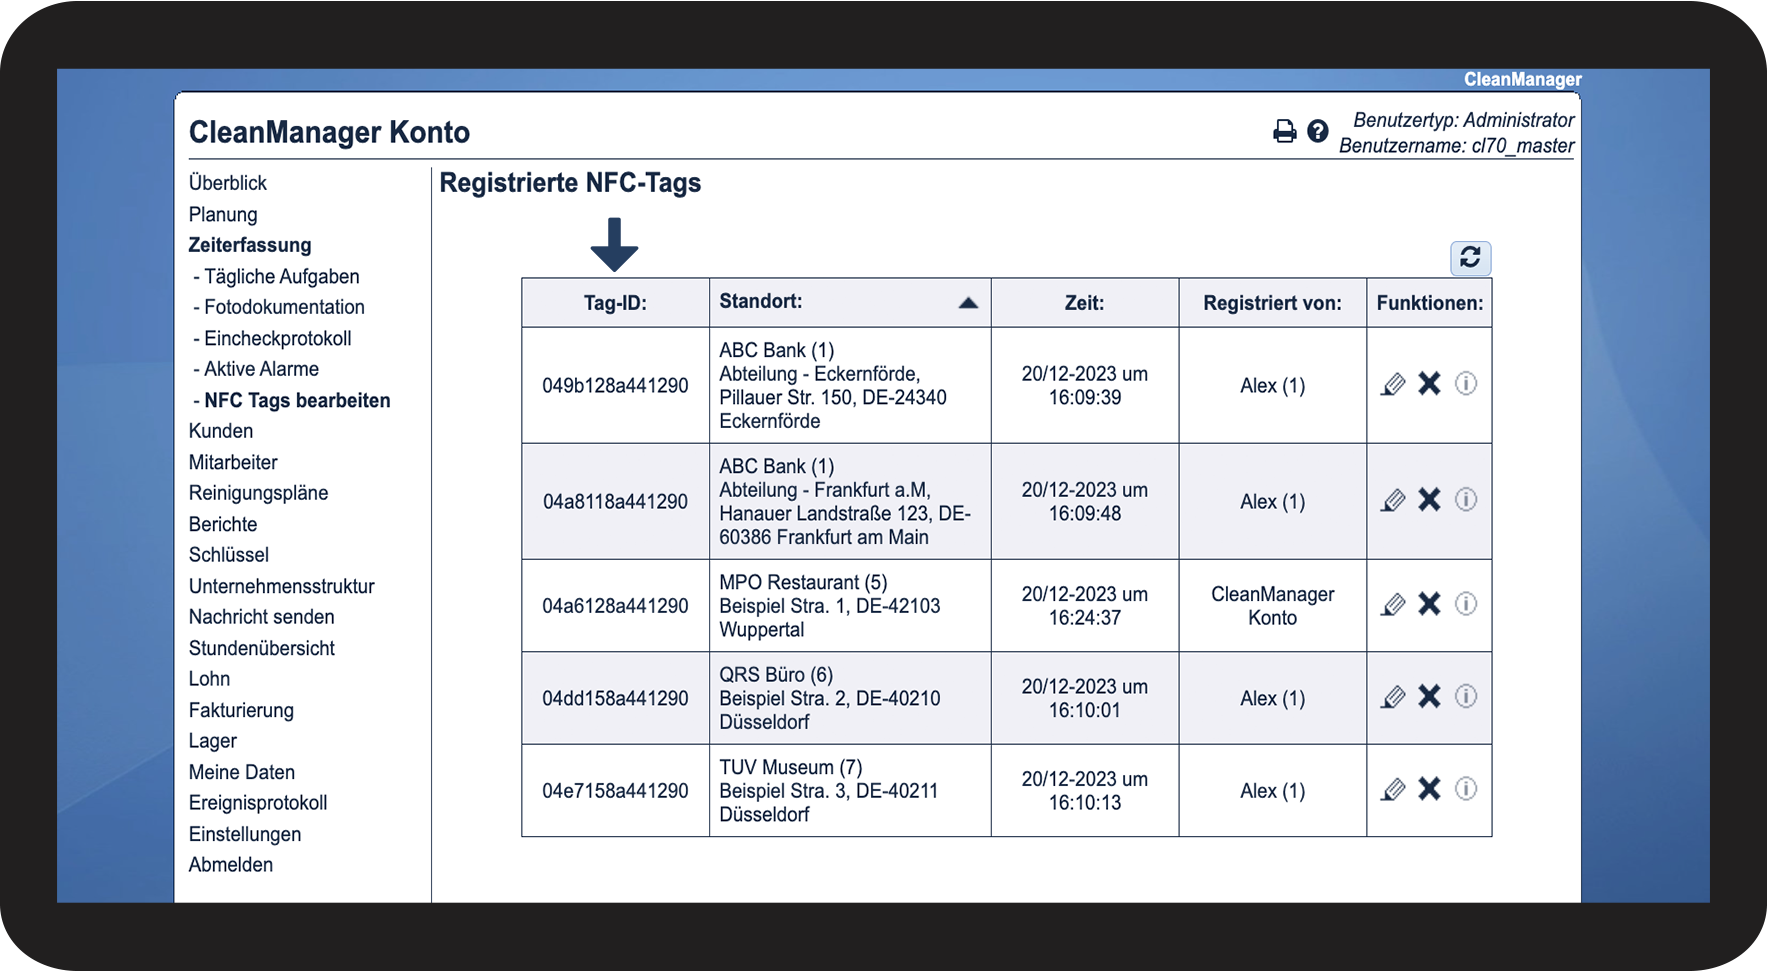
Task: Click the printer icon in header
Action: 1284,132
